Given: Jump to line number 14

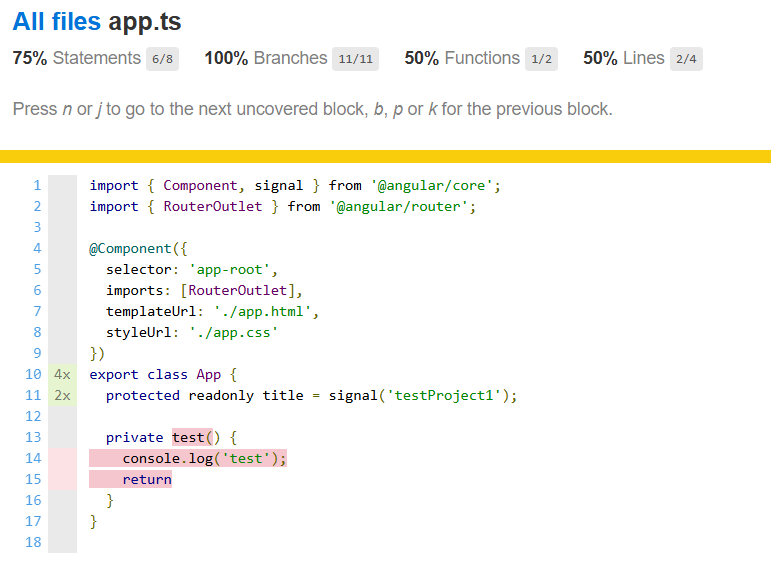Looking at the screenshot, I should 33,458.
